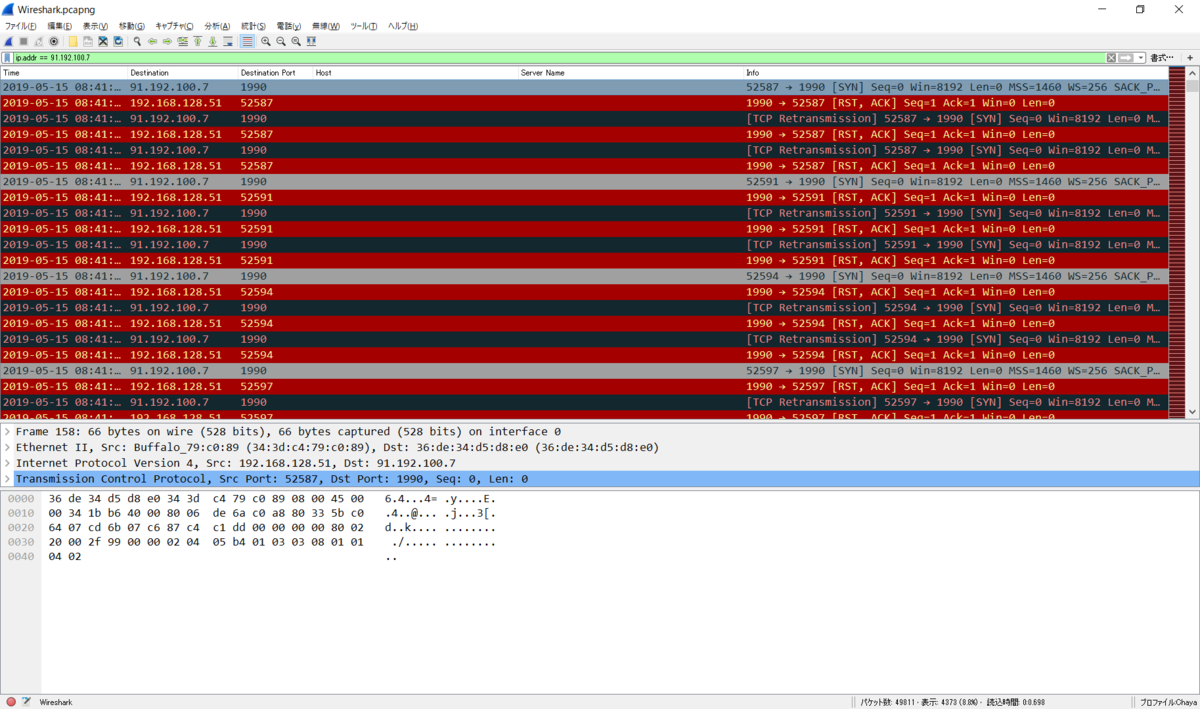1200x709 pixels.
Task: Toggle auto-scroll during live capture
Action: coord(228,41)
